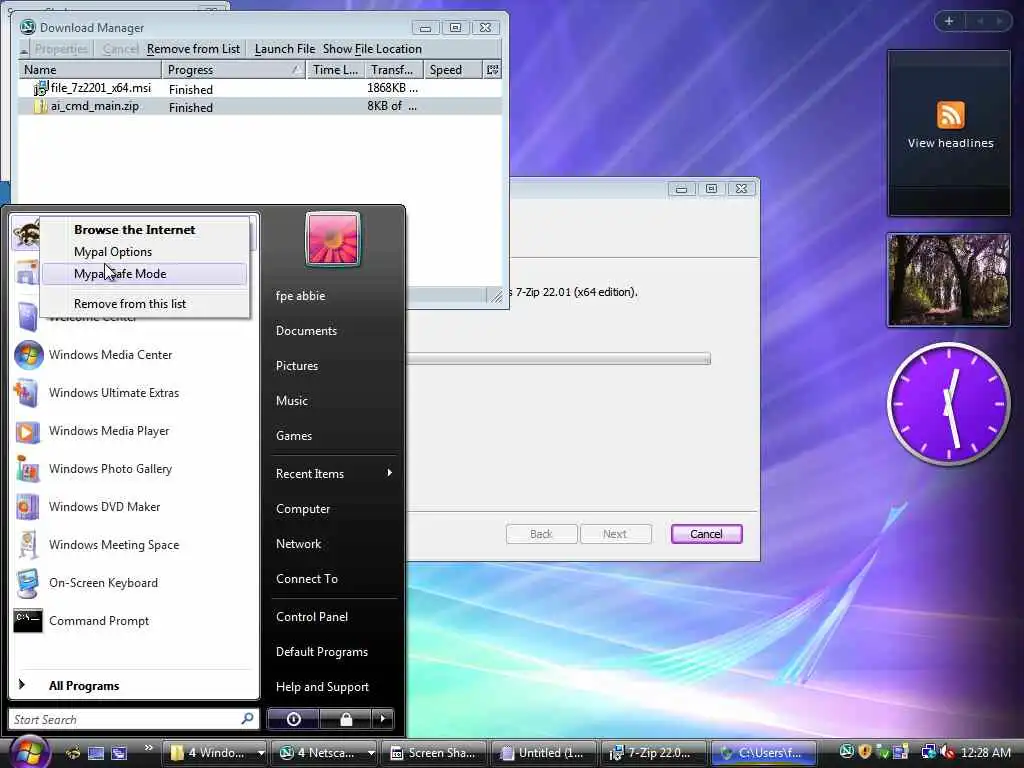Viewport: 1024px width, 768px height.
Task: Sort downloads by Progress column
Action: pyautogui.click(x=234, y=70)
